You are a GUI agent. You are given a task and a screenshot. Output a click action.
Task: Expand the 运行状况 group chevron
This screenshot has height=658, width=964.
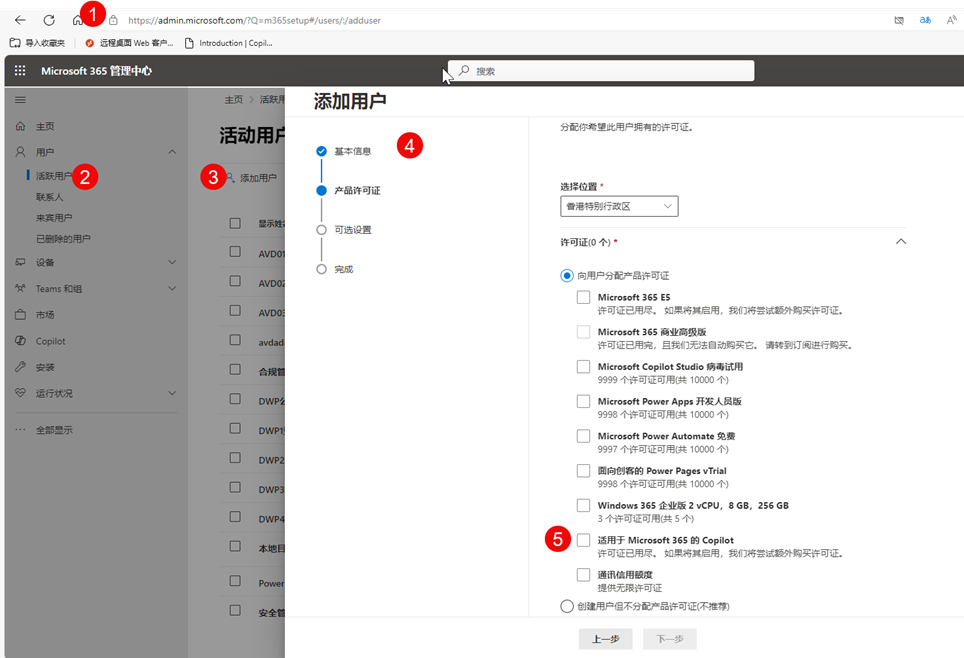172,393
